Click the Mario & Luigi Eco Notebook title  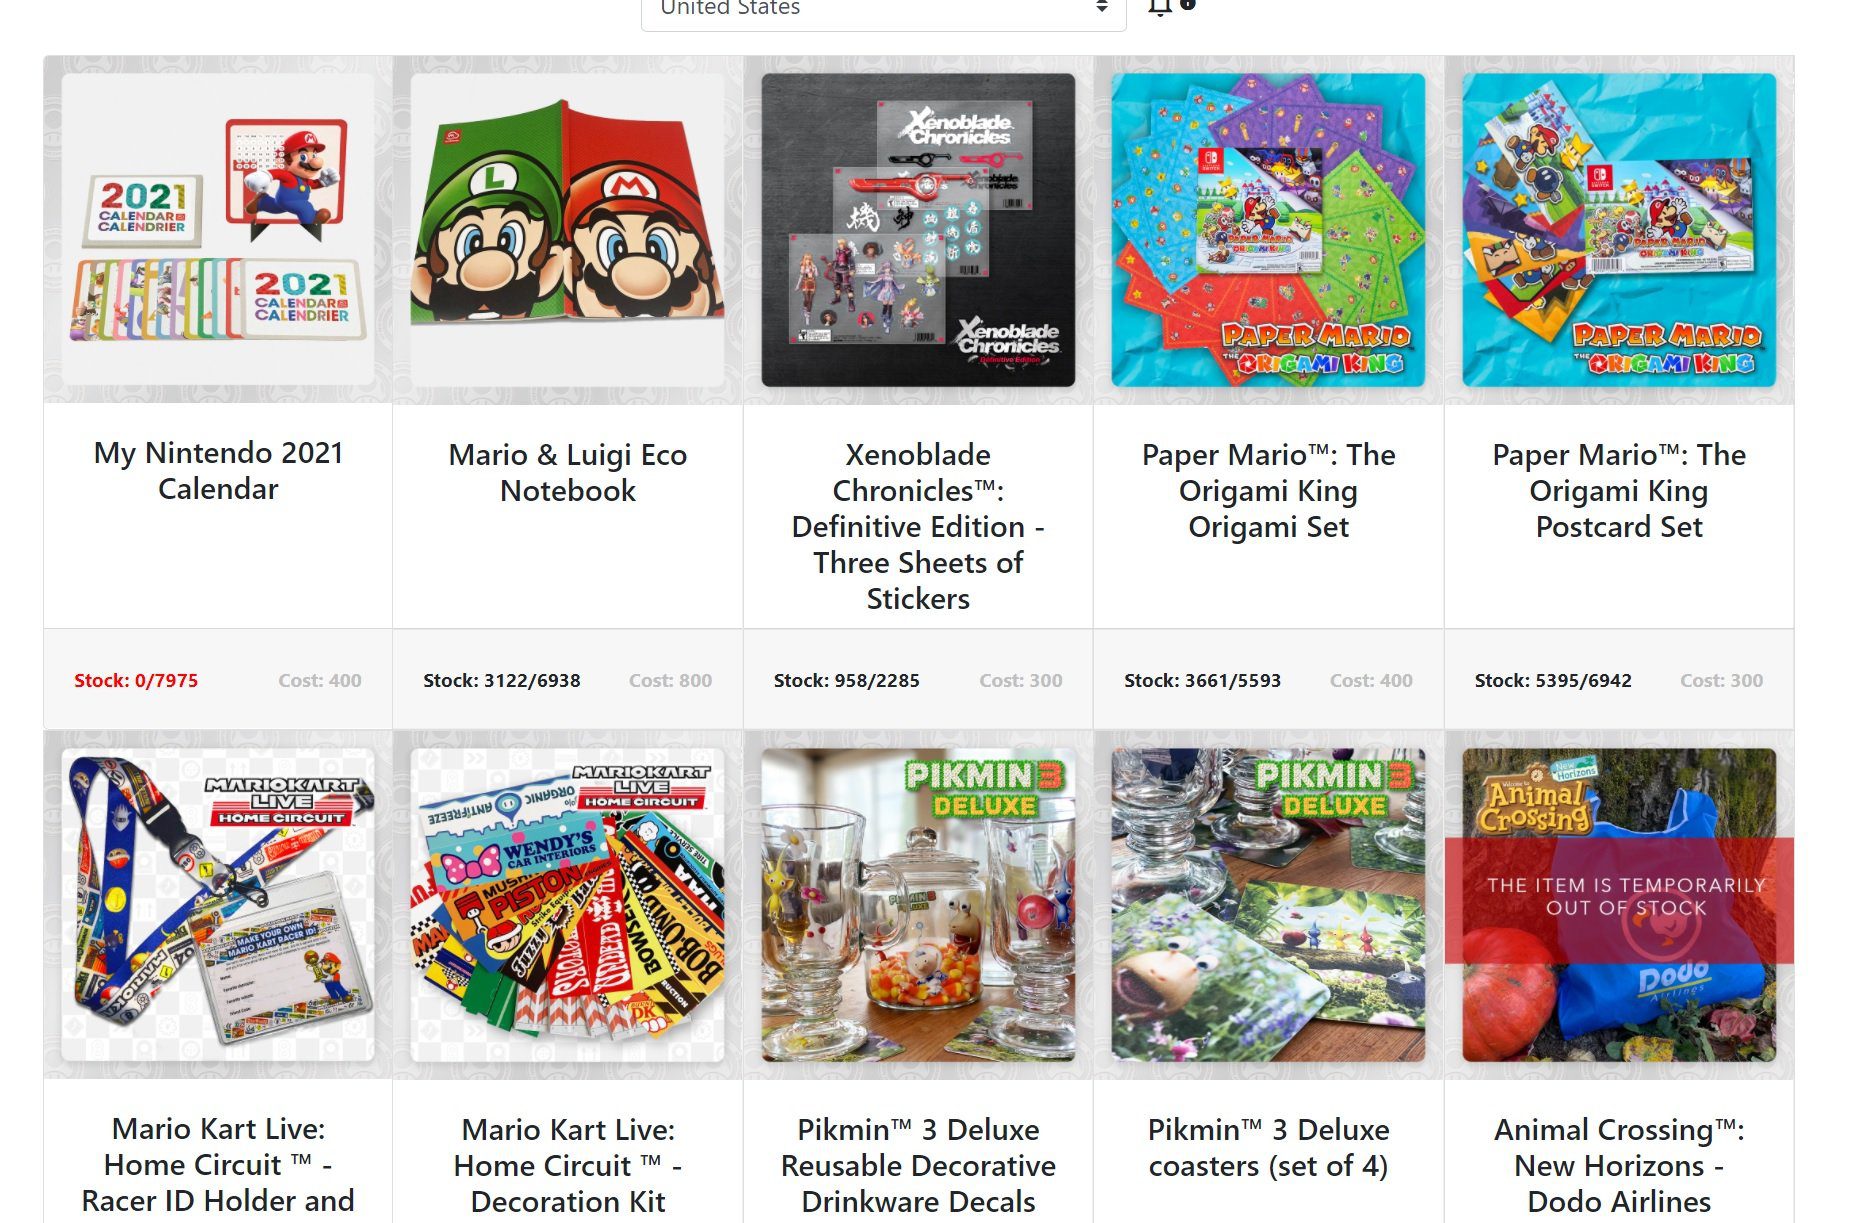coord(568,473)
